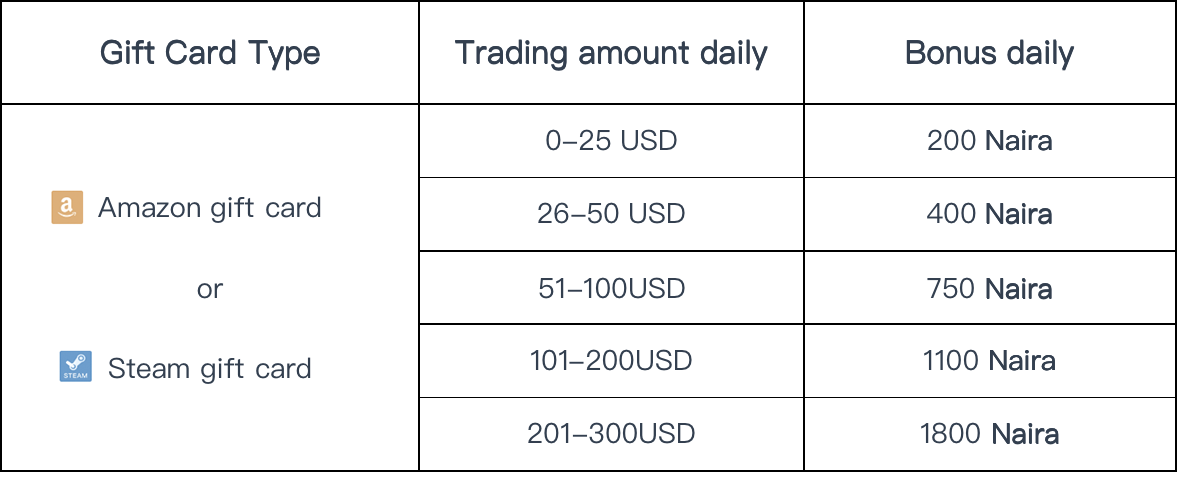Image resolution: width=1182 pixels, height=477 pixels.
Task: Select the 51–100USD cell
Action: point(611,288)
